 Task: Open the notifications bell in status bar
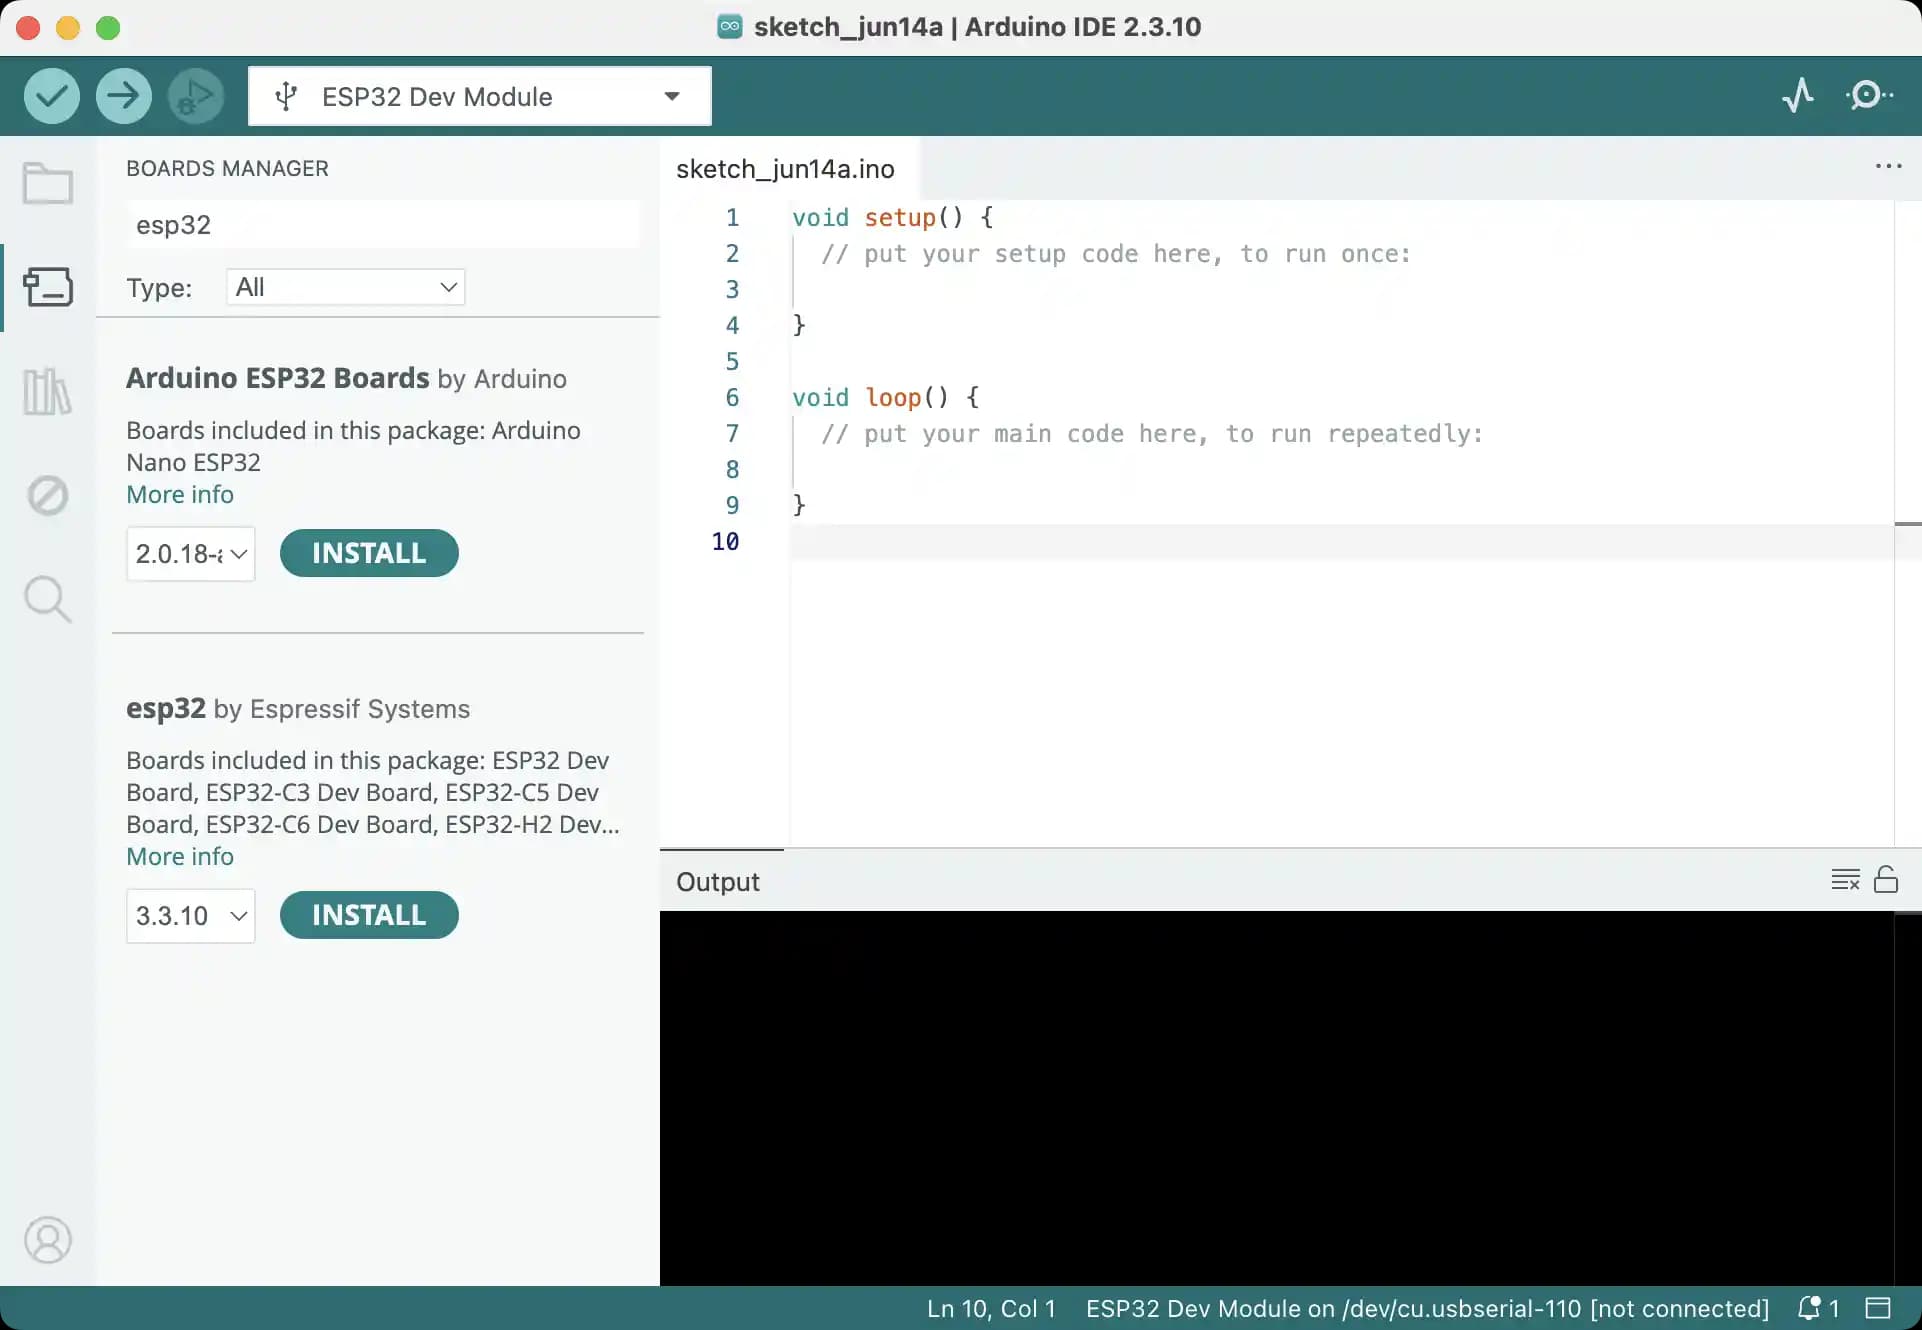tap(1818, 1308)
